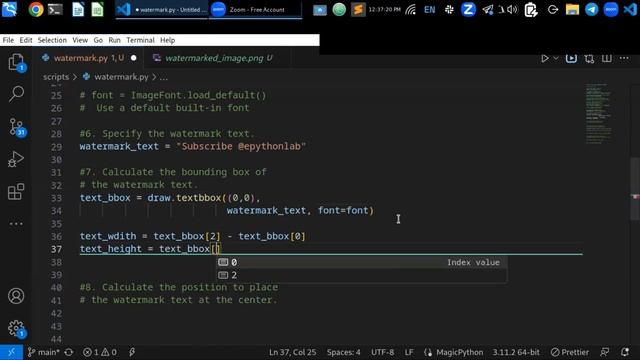Change encoding via UTF-8
This screenshot has width=640, height=360.
pyautogui.click(x=382, y=352)
